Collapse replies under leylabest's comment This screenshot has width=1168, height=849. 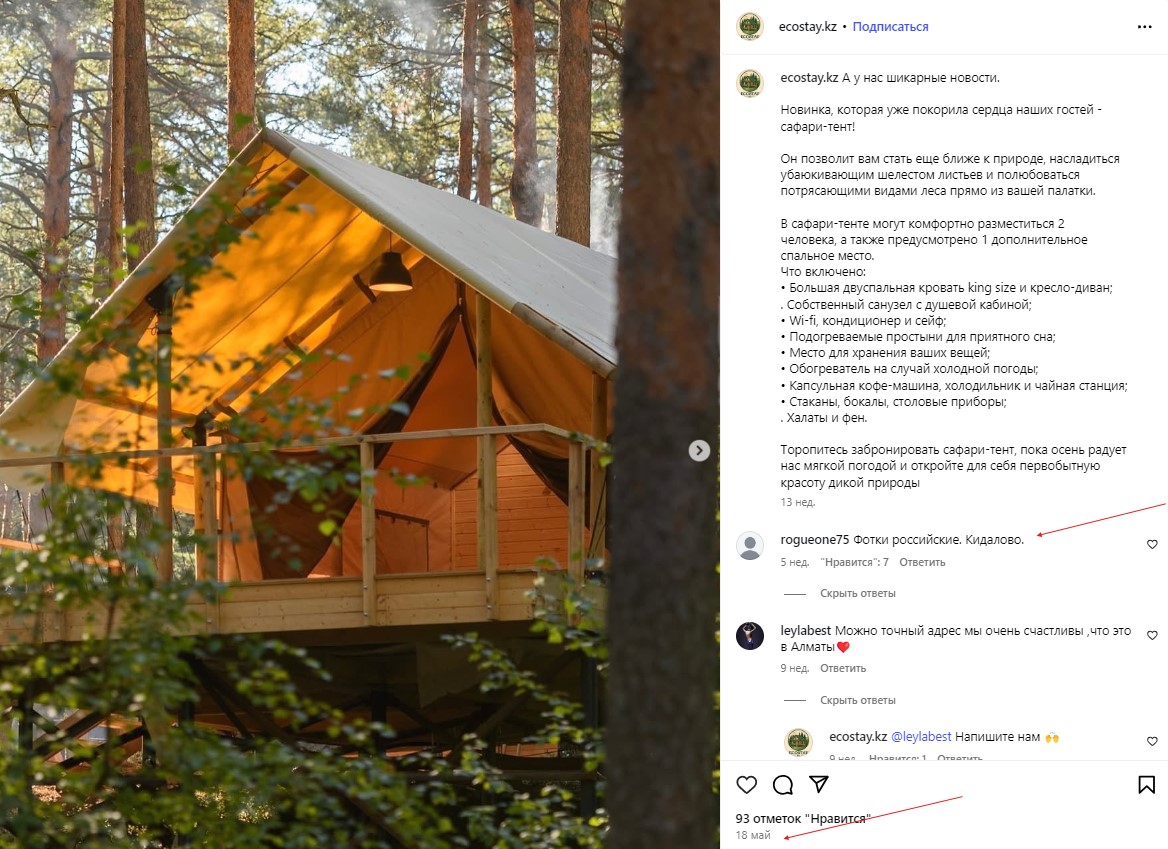[x=857, y=700]
